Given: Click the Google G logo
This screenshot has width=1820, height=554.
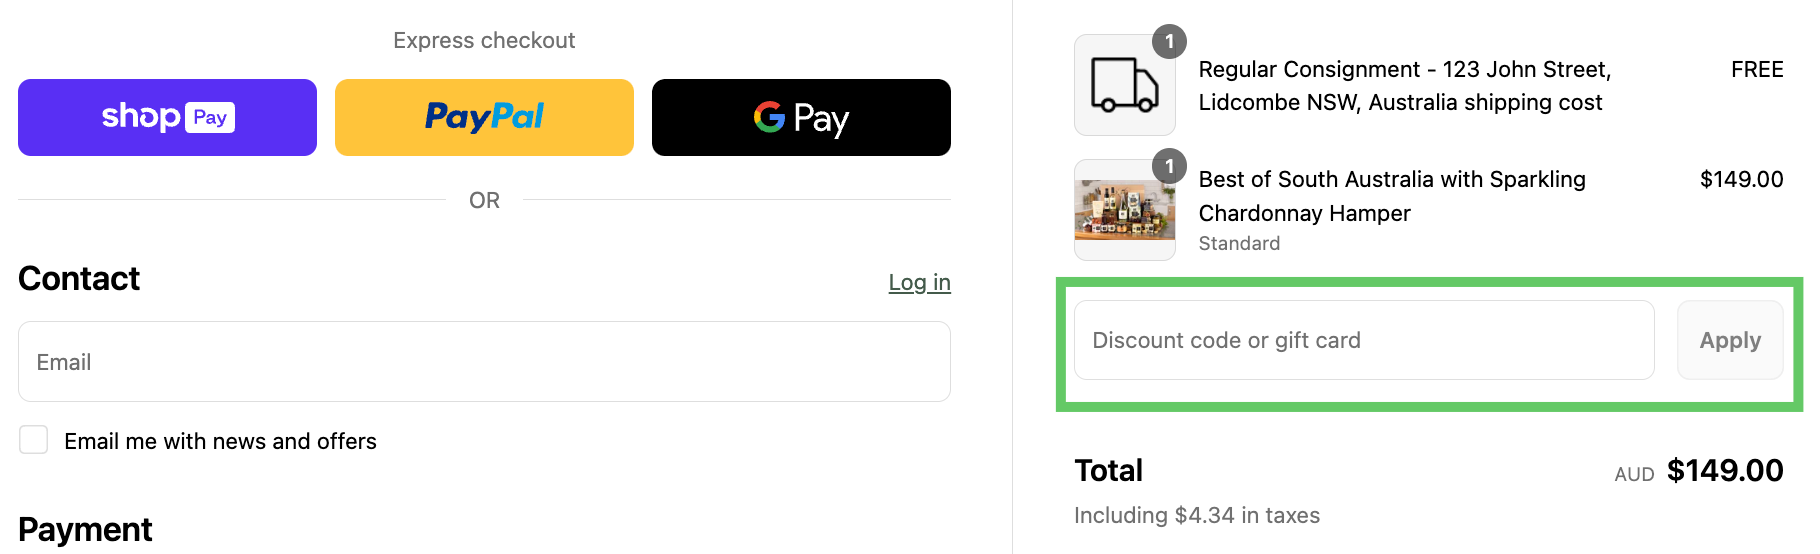Looking at the screenshot, I should pos(769,117).
